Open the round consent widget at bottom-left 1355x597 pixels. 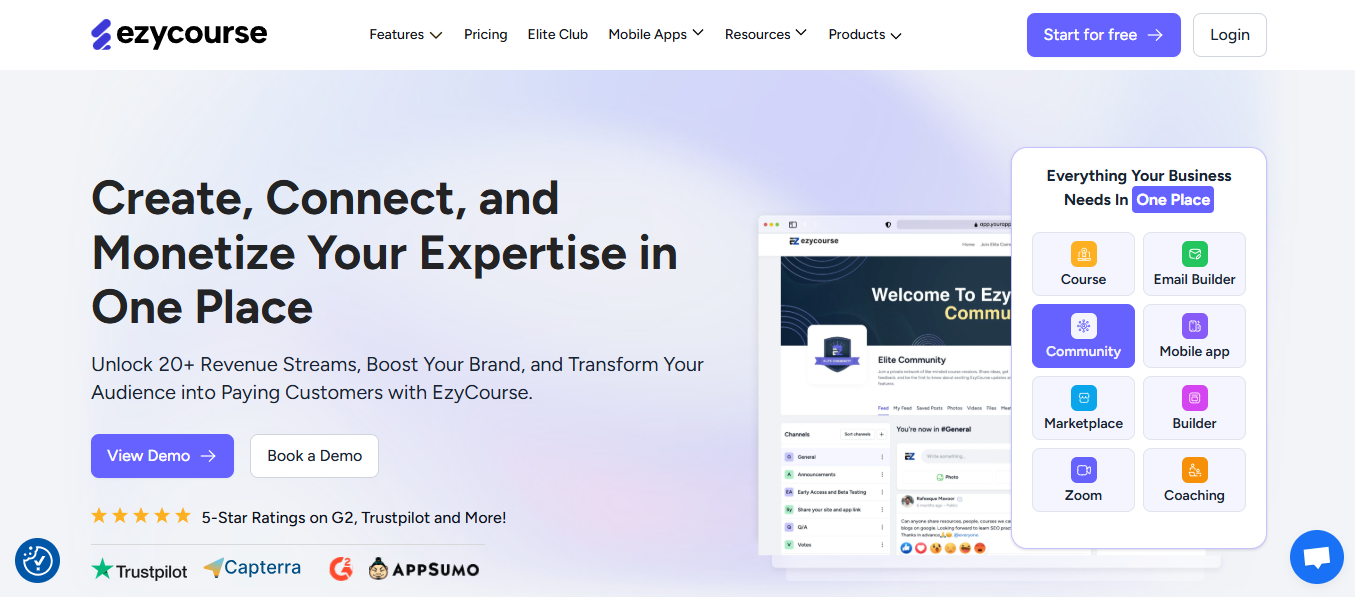38,561
